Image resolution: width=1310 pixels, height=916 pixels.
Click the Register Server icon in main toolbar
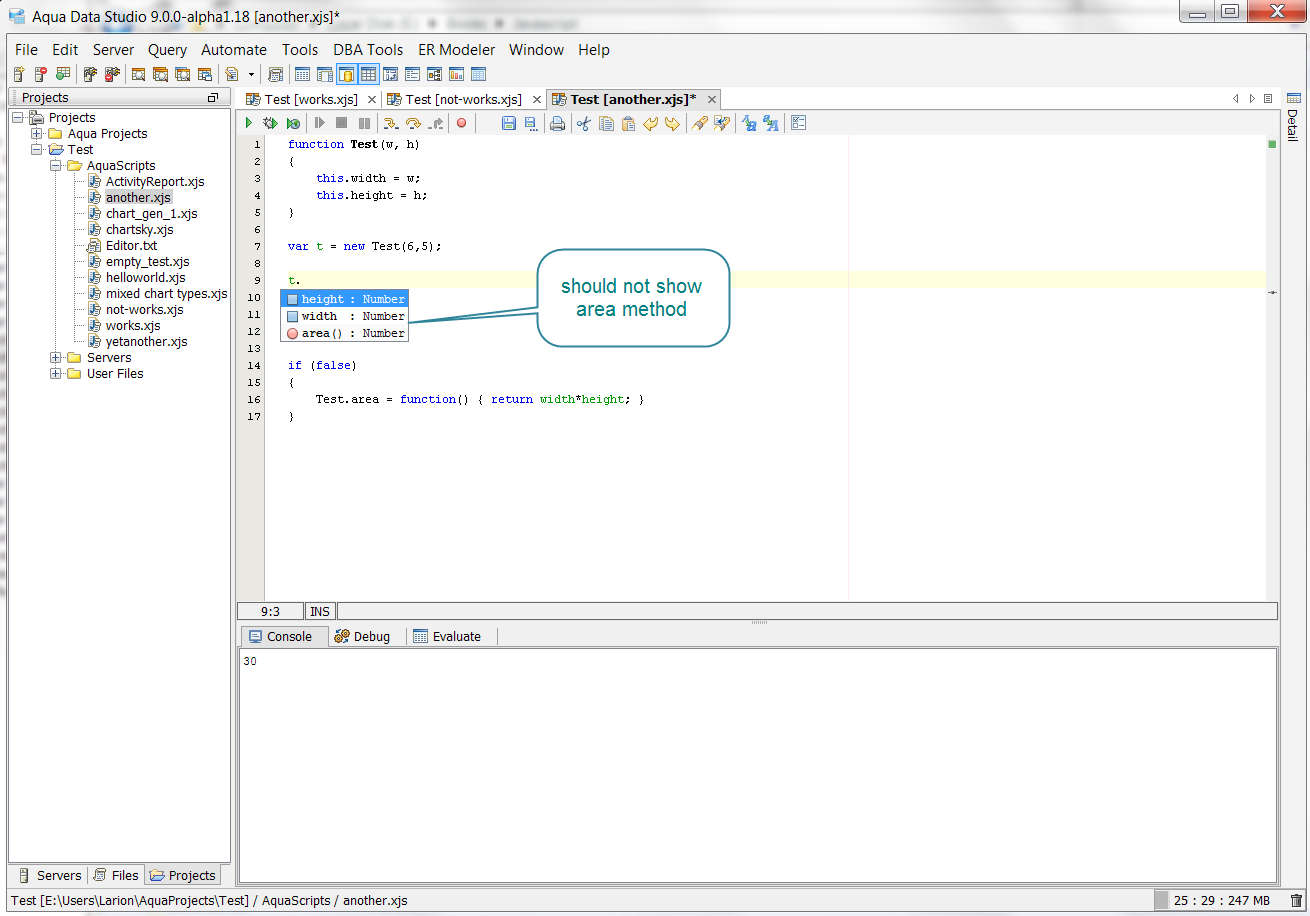19,74
